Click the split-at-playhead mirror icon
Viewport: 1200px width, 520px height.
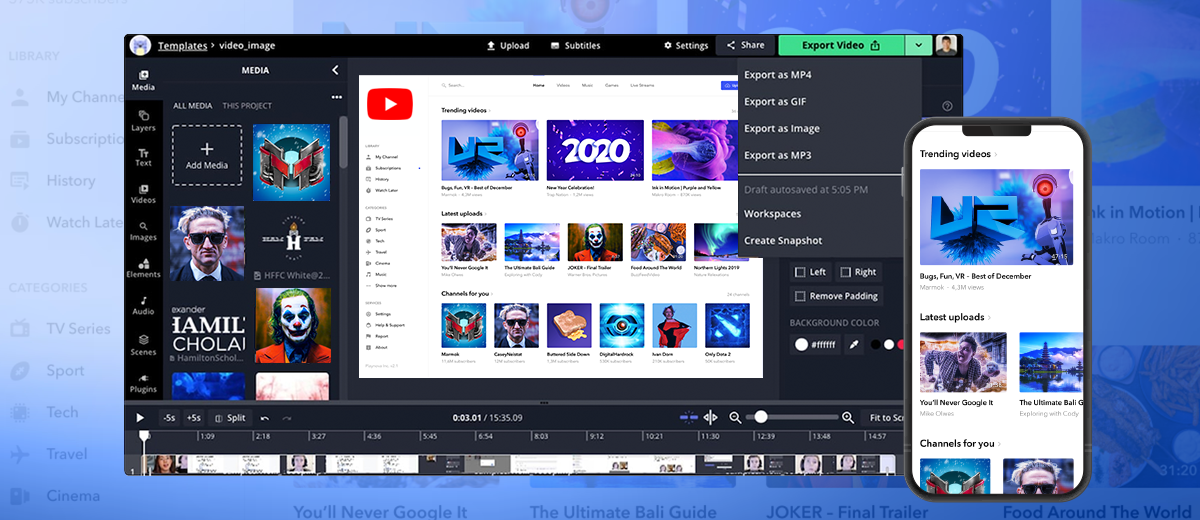pos(710,417)
